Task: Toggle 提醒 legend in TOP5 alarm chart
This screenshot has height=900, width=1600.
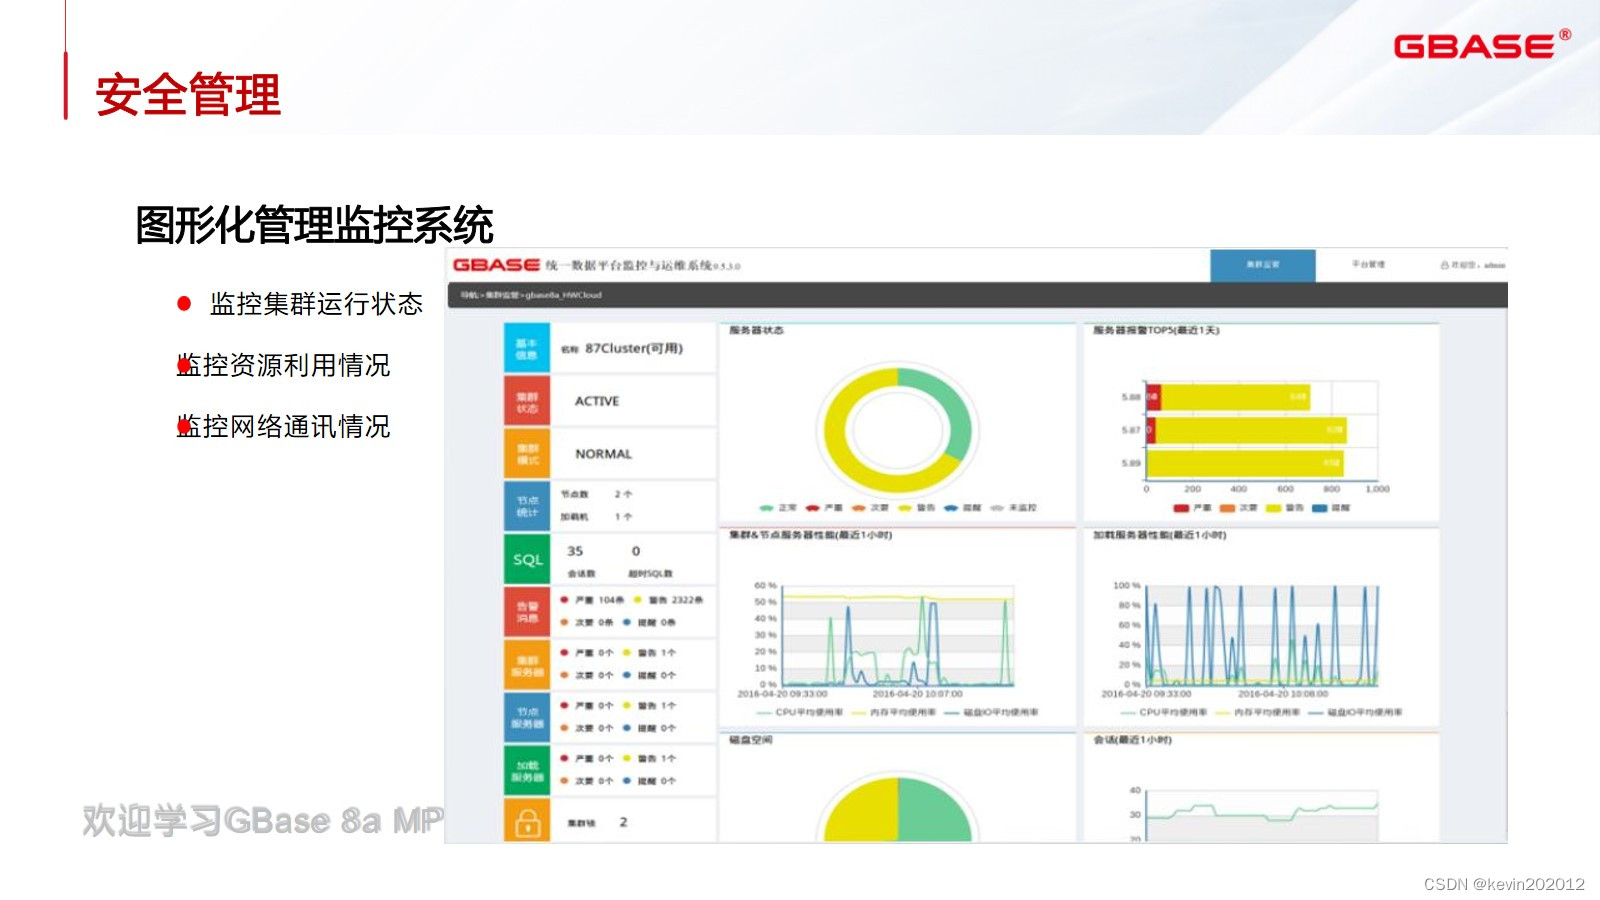Action: tap(1331, 508)
